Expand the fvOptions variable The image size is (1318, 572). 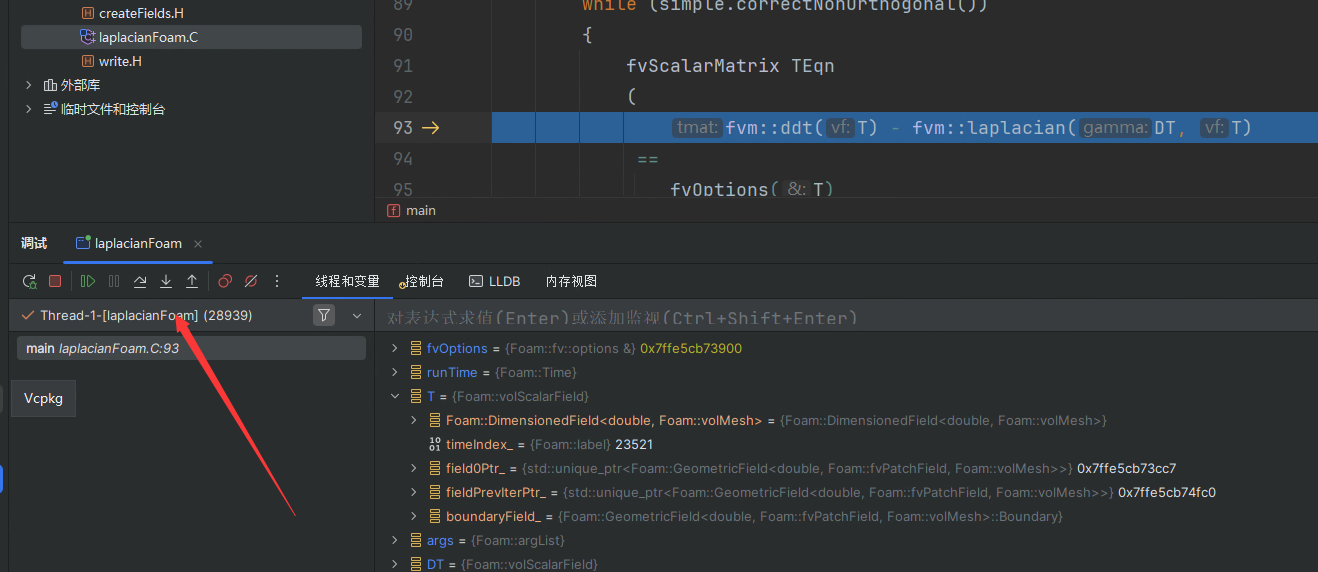(x=396, y=349)
